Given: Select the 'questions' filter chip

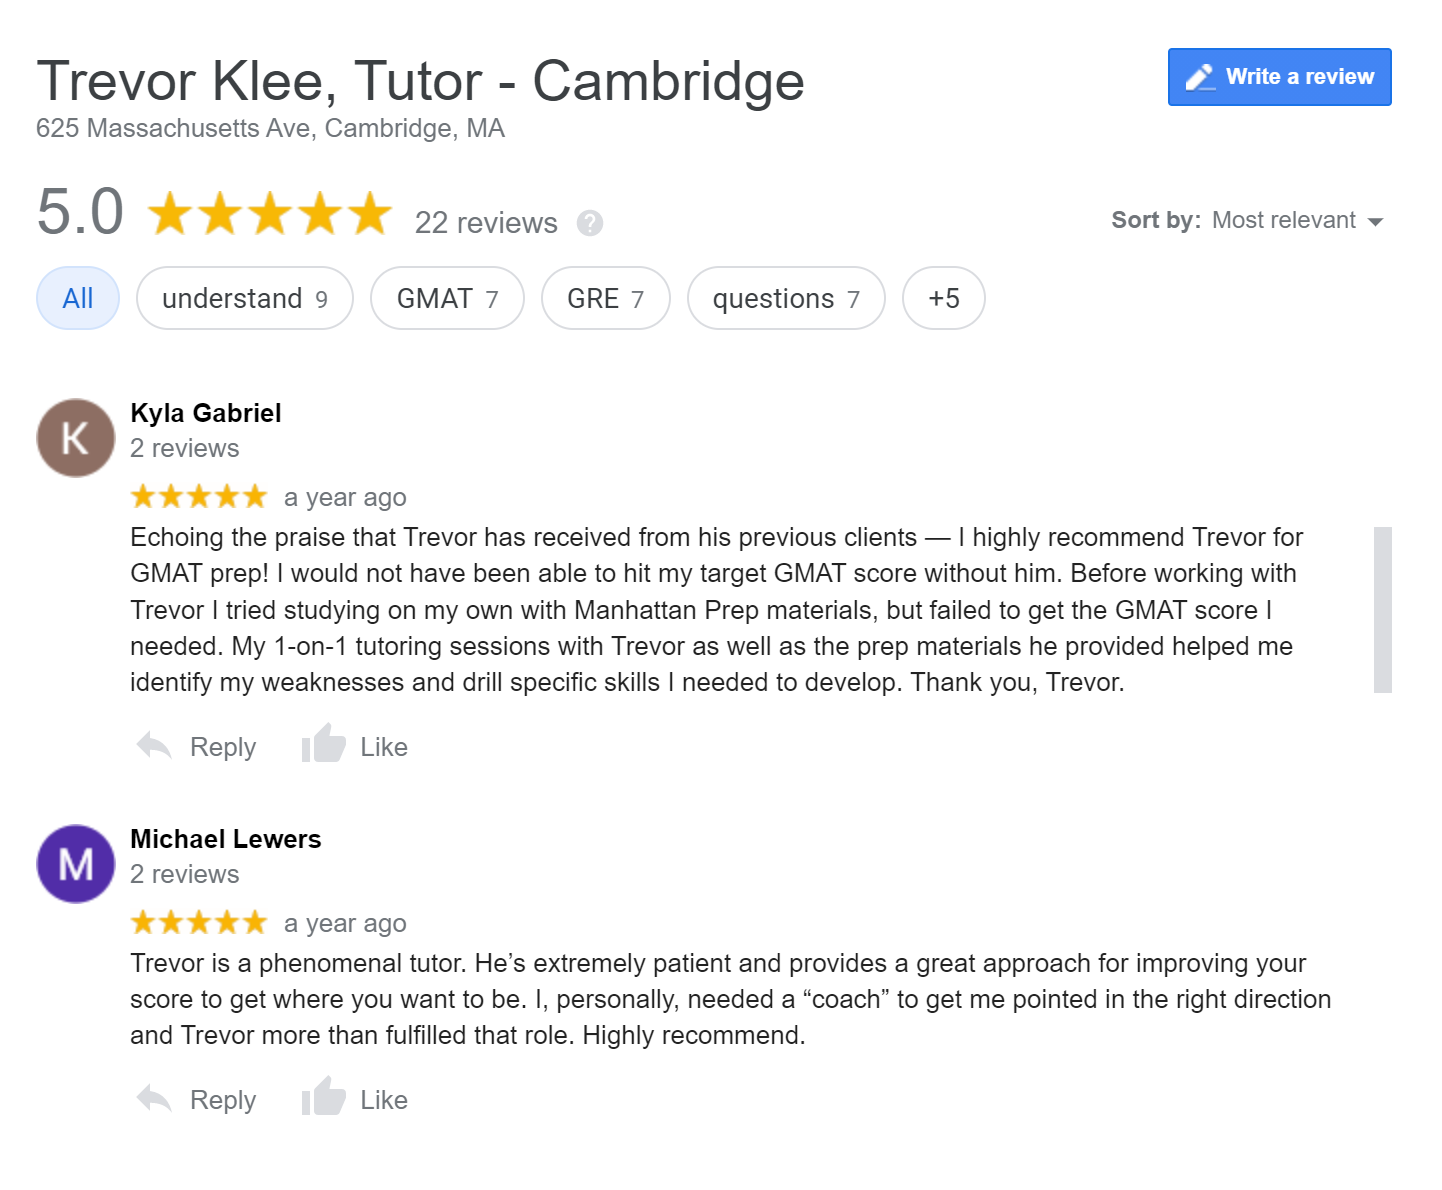Looking at the screenshot, I should [x=786, y=298].
